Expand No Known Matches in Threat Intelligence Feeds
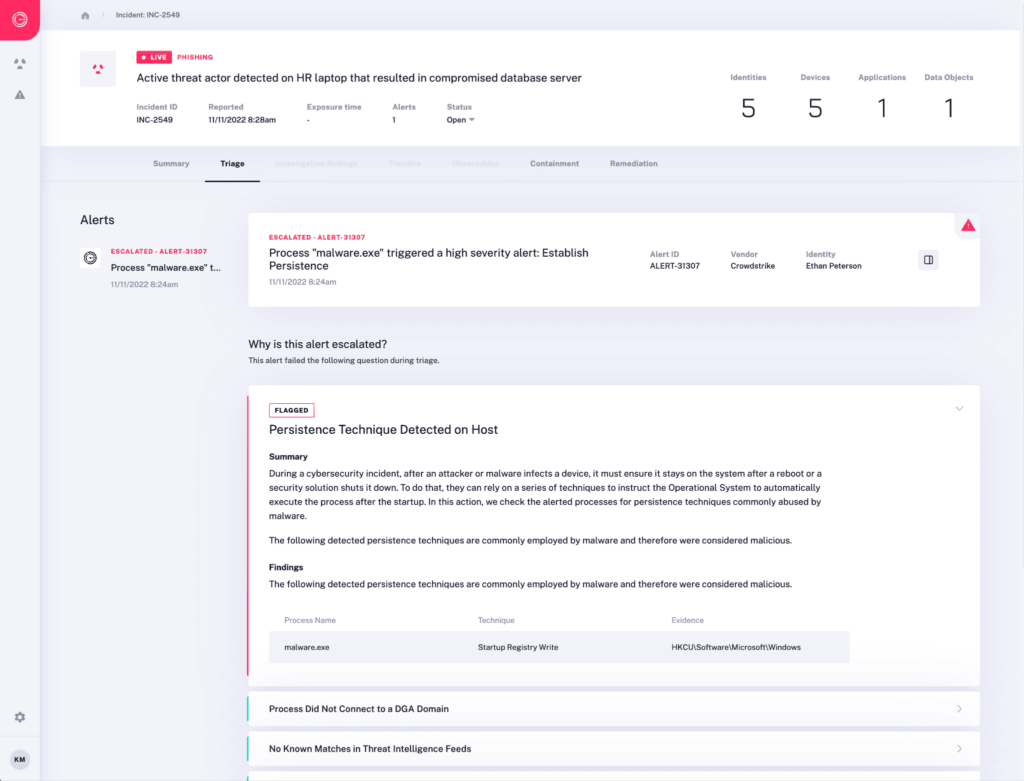The width and height of the screenshot is (1024, 781). (x=958, y=748)
